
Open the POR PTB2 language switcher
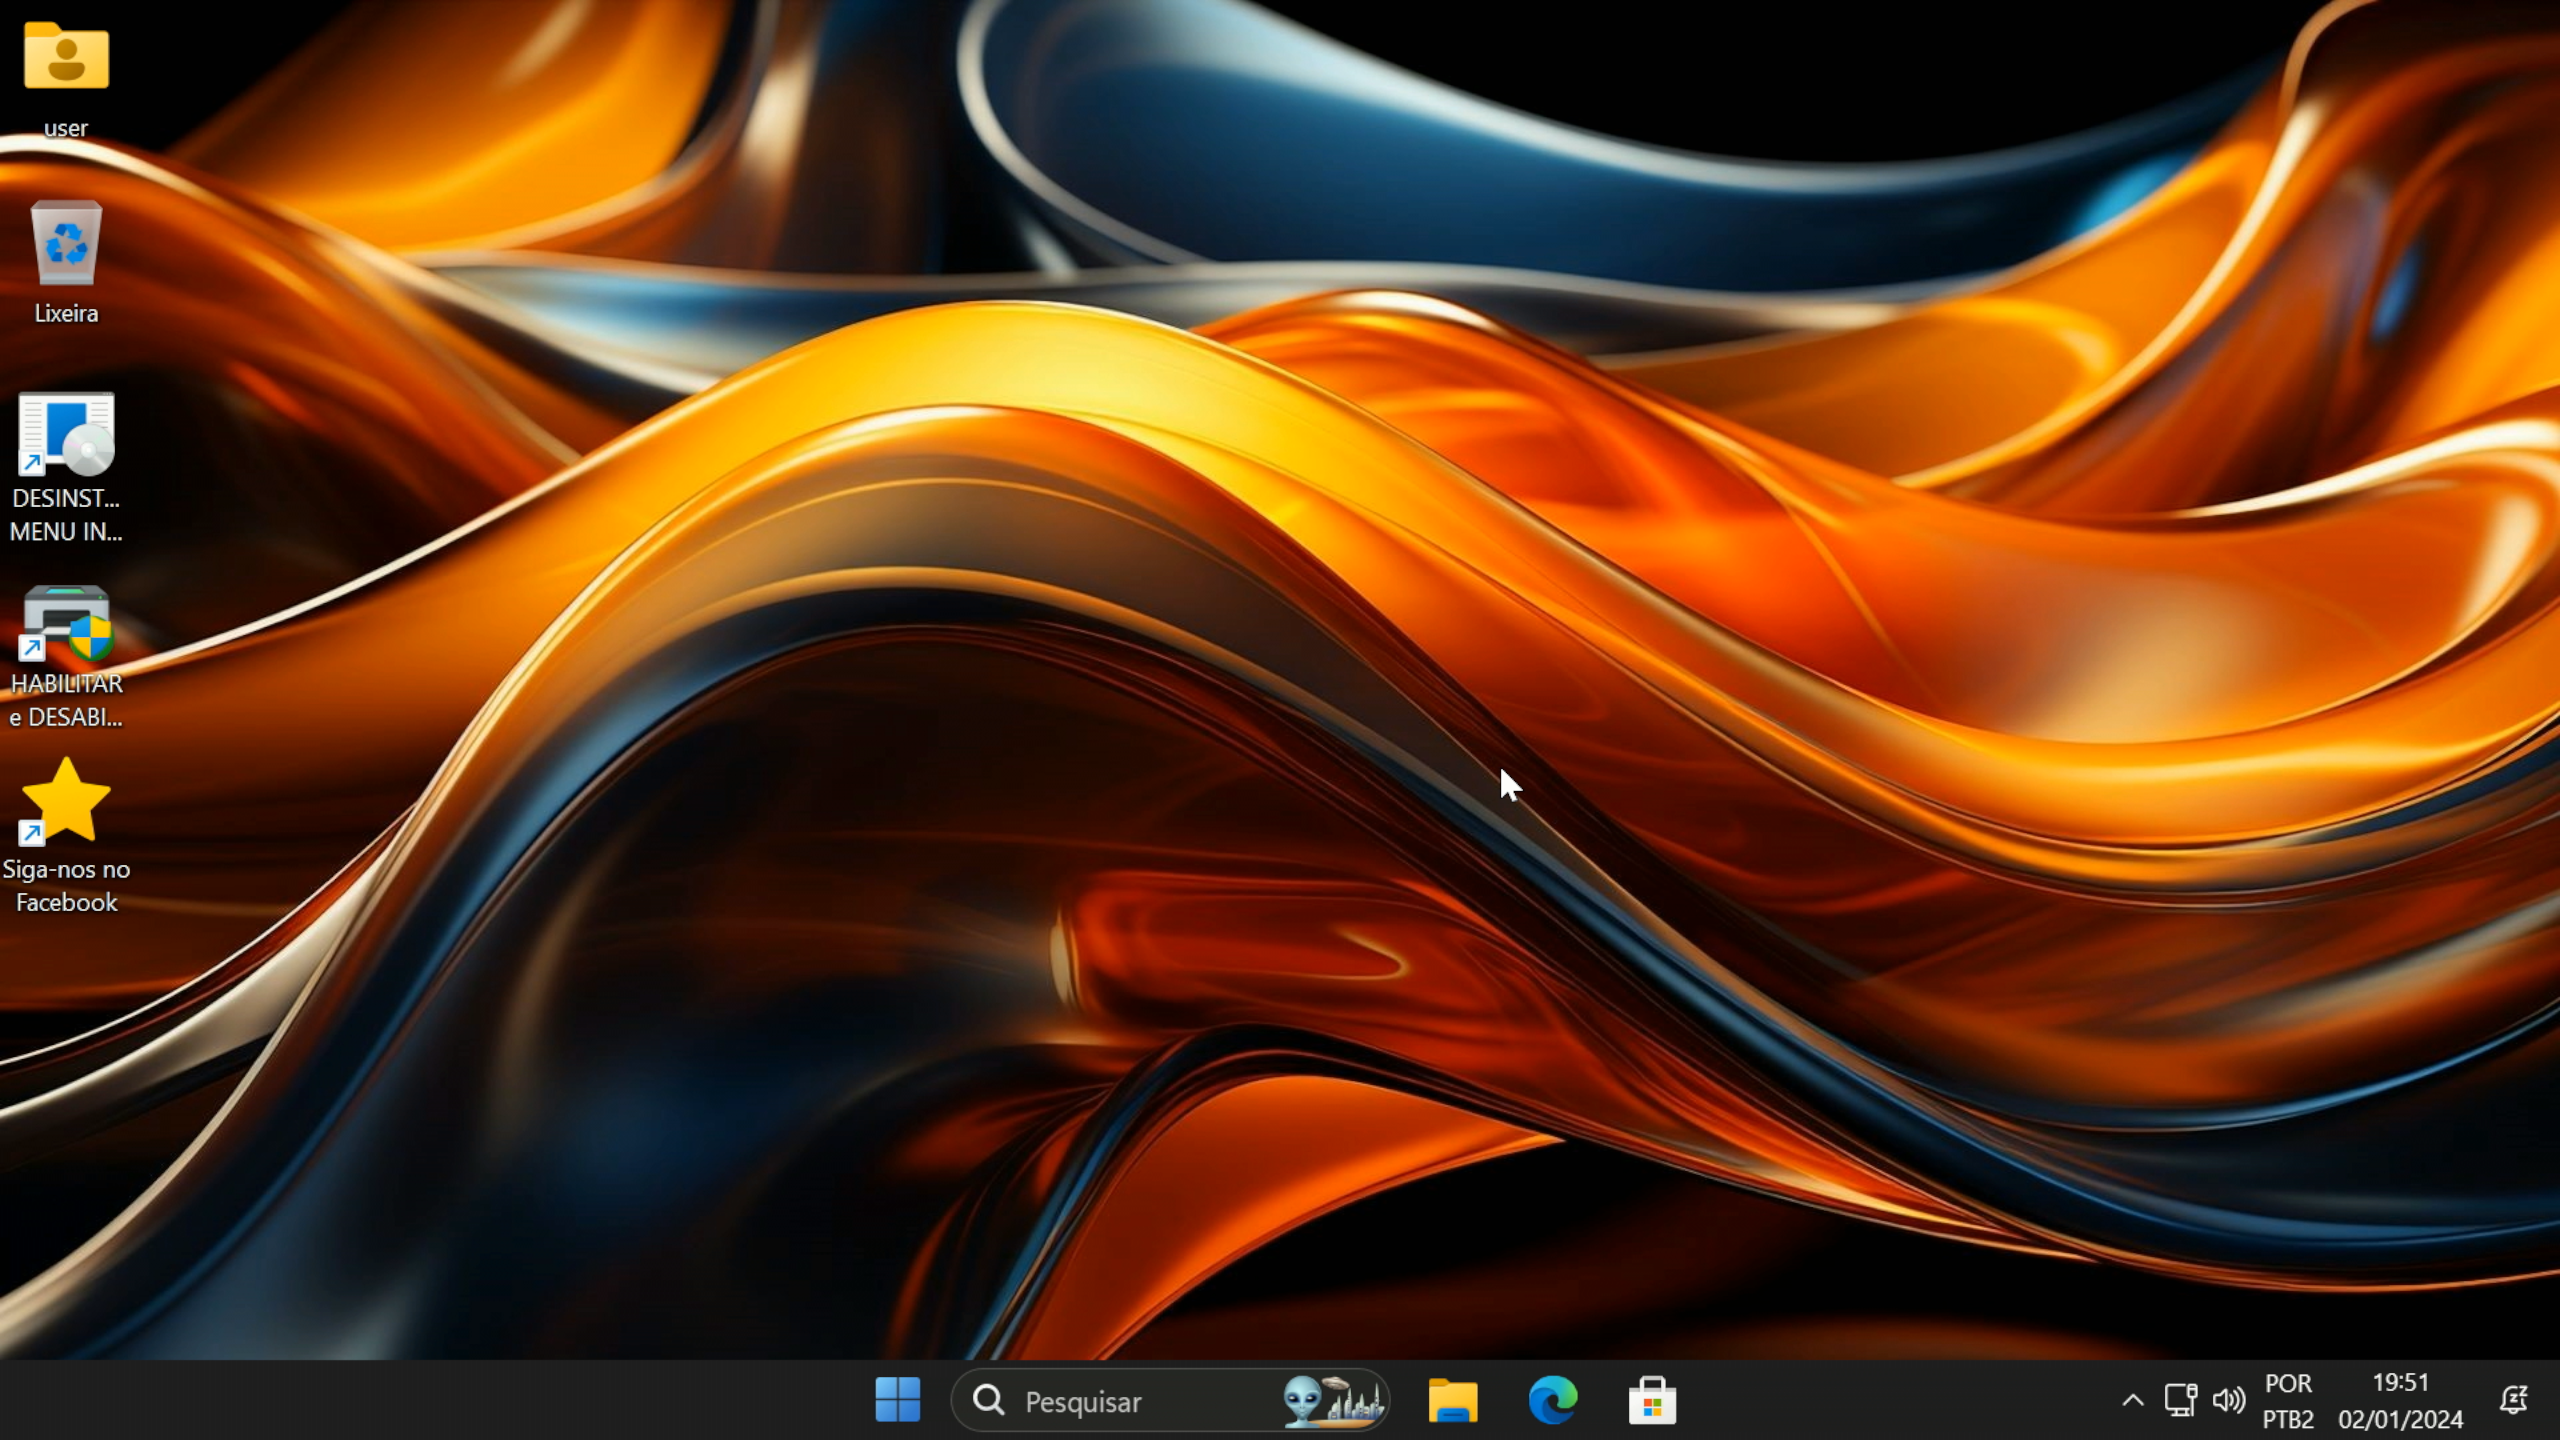(x=2288, y=1400)
